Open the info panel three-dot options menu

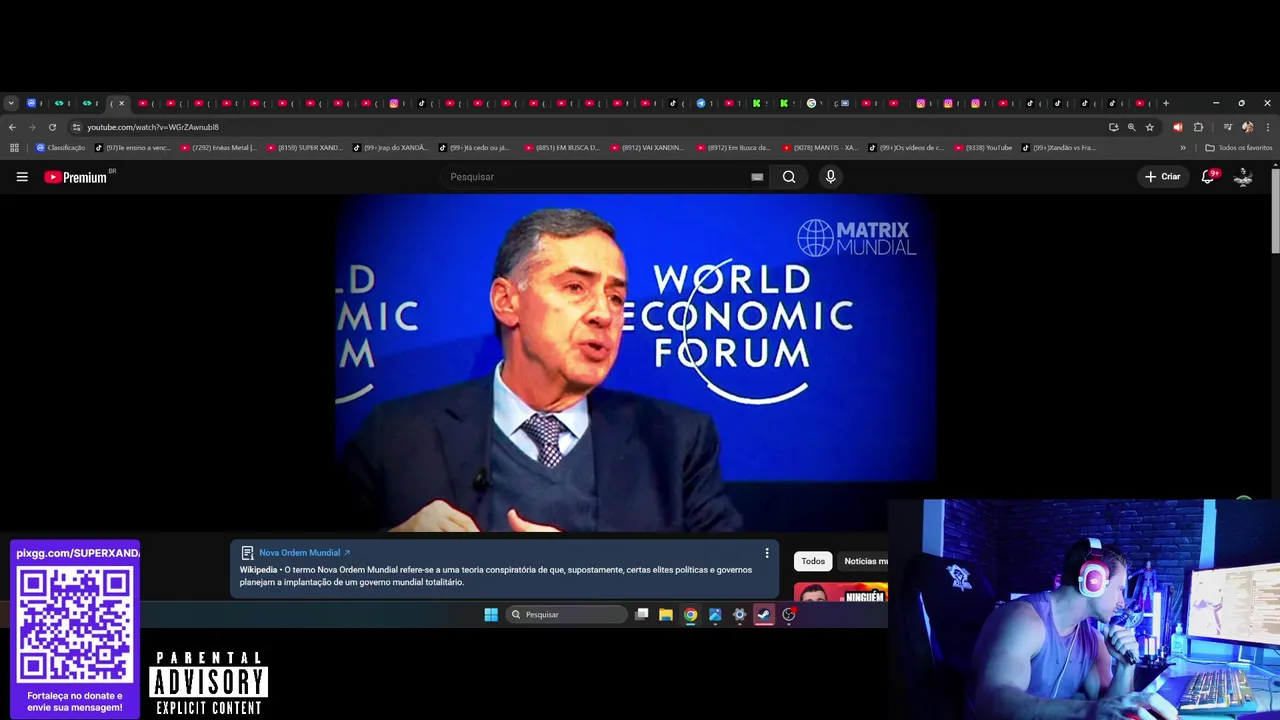[767, 553]
